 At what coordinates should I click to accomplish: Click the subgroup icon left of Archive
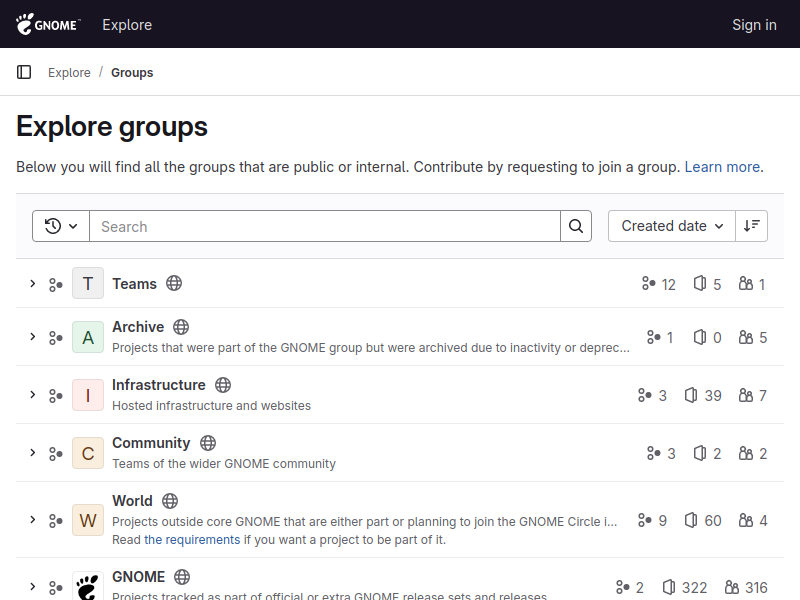point(56,338)
